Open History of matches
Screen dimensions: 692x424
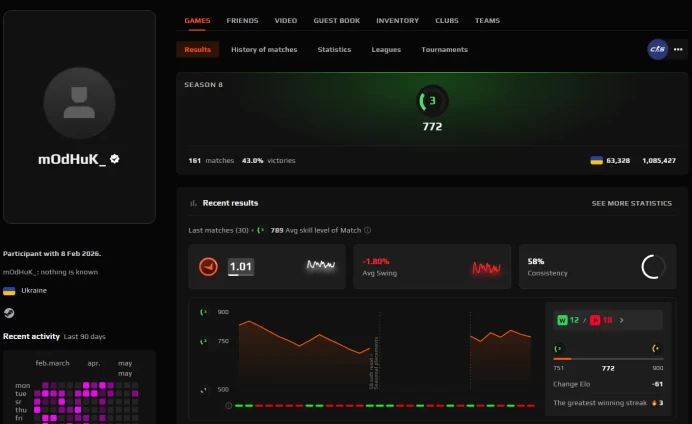pyautogui.click(x=264, y=49)
